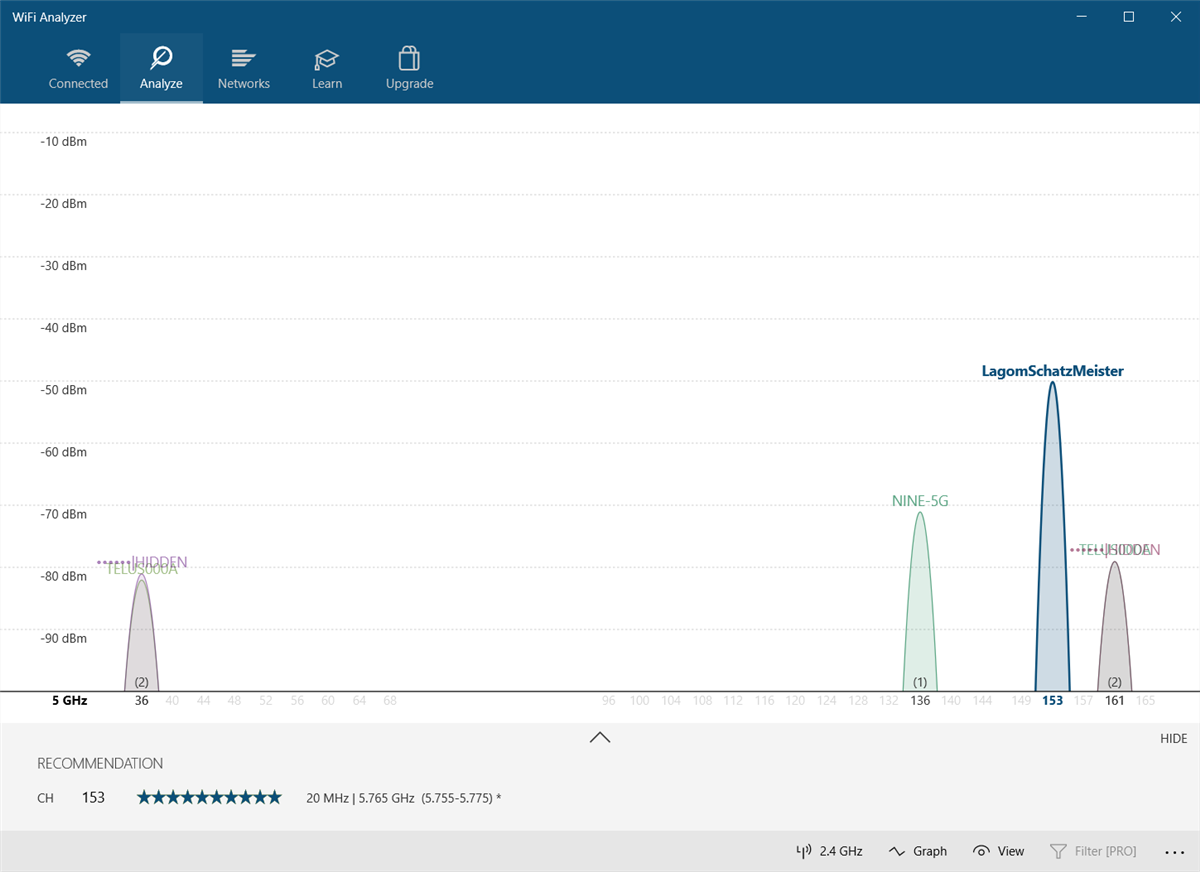
Task: Toggle the View visualization setting
Action: coord(998,851)
